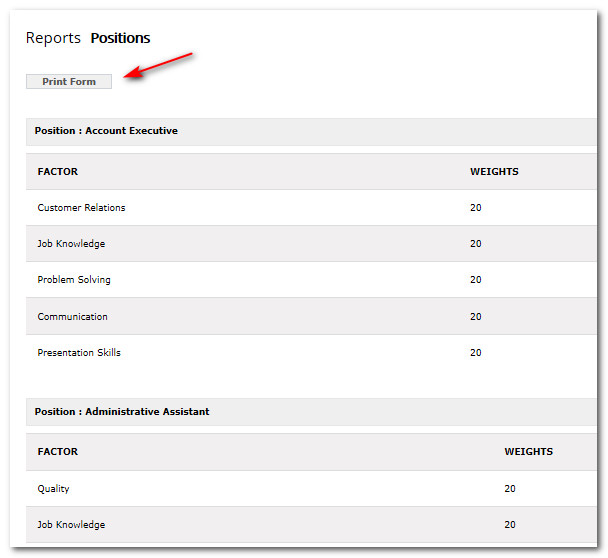Image resolution: width=608 pixels, height=558 pixels.
Task: Click the Position : Account Executive header
Action: pyautogui.click(x=106, y=131)
